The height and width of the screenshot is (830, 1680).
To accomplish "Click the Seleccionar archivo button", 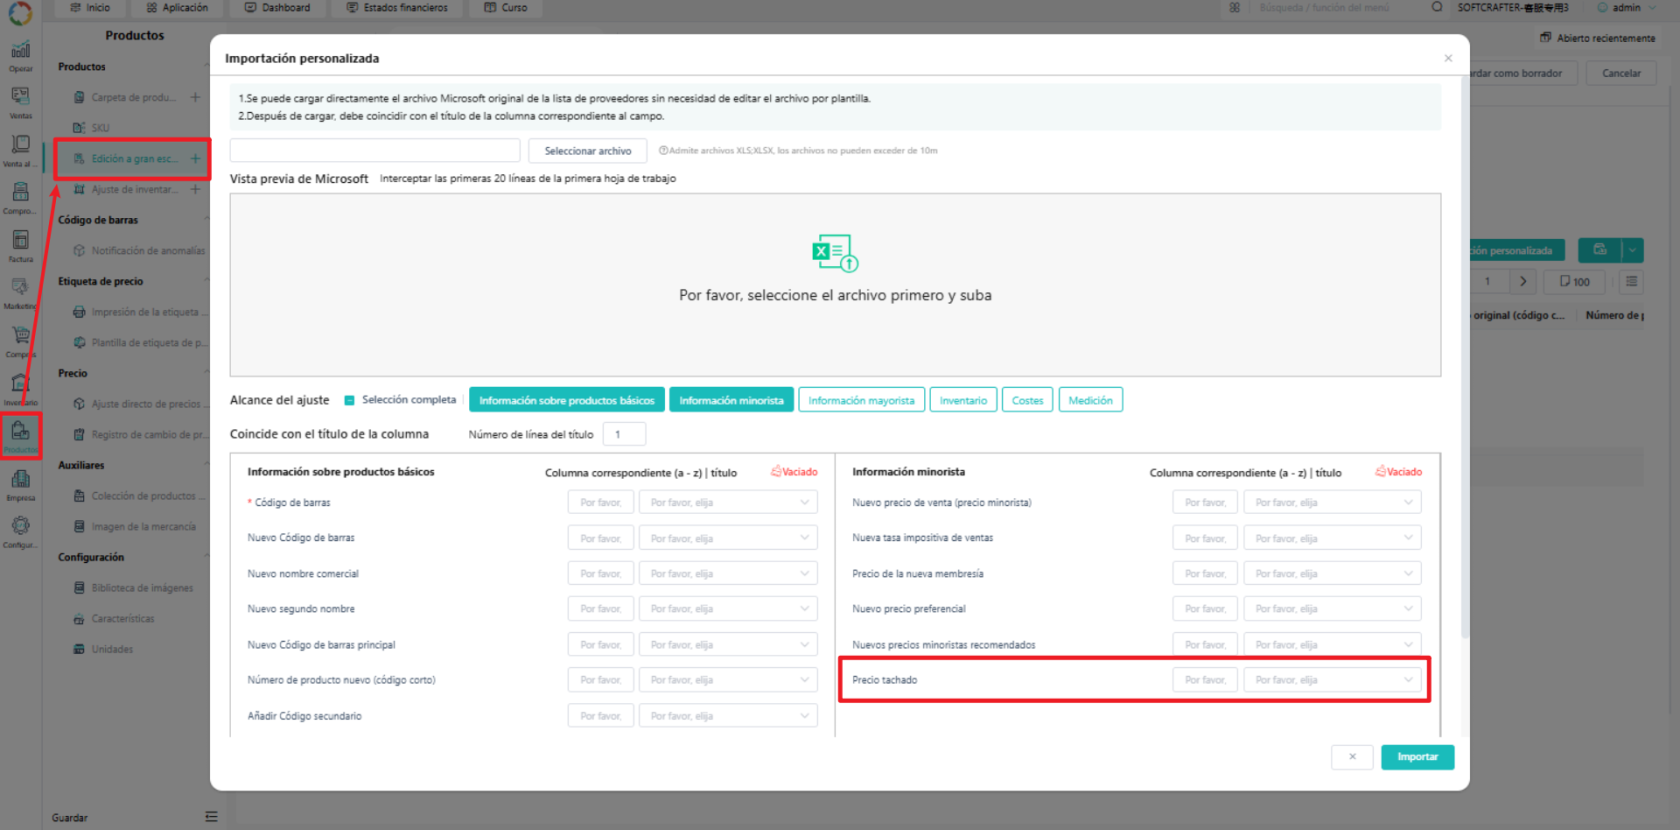I will click(588, 151).
